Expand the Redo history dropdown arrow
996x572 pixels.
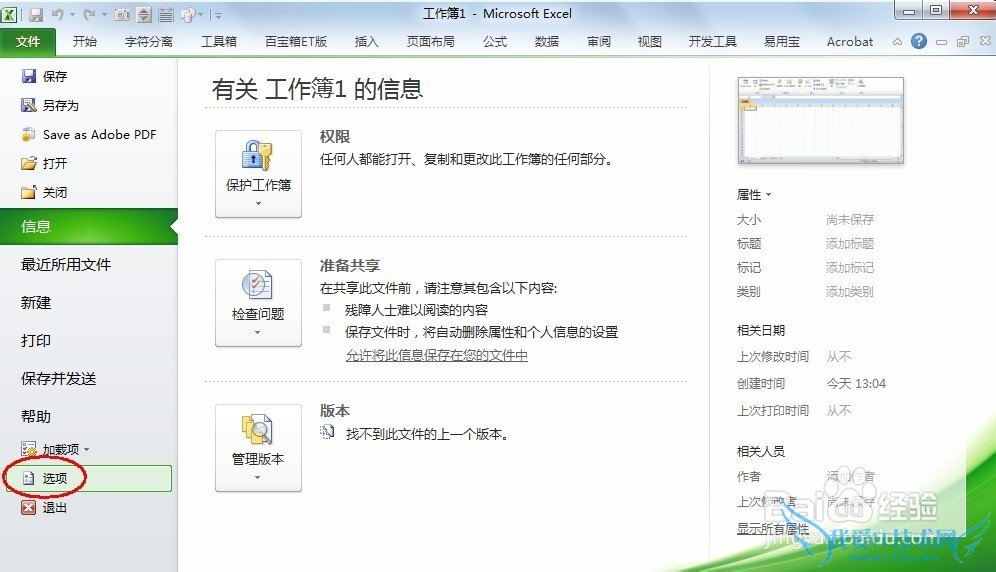point(104,14)
